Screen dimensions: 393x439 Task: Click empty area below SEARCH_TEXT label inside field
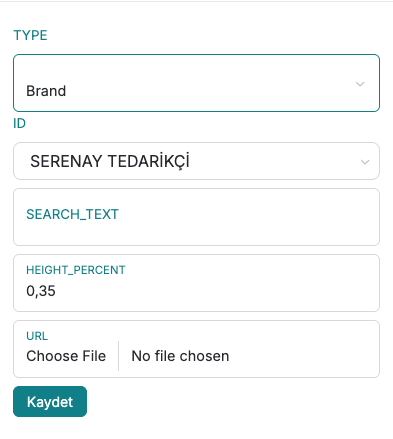pyautogui.click(x=196, y=233)
